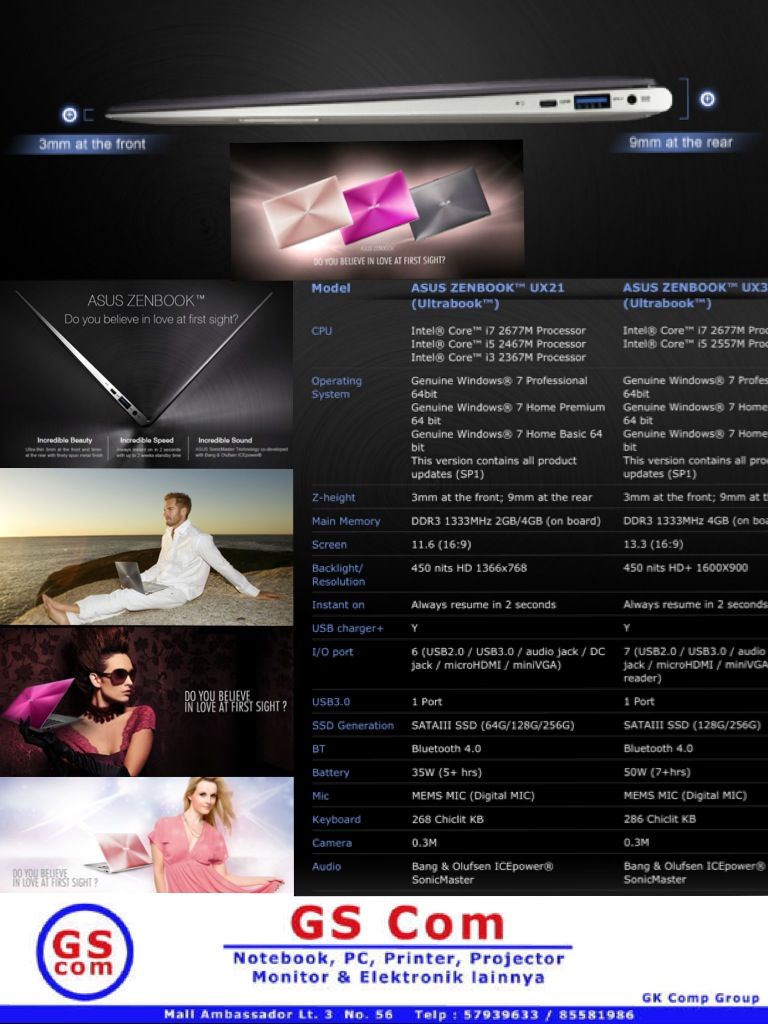768x1024 pixels.
Task: Click the plus icon beside "3mm at the front"
Action: pyautogui.click(x=69, y=116)
